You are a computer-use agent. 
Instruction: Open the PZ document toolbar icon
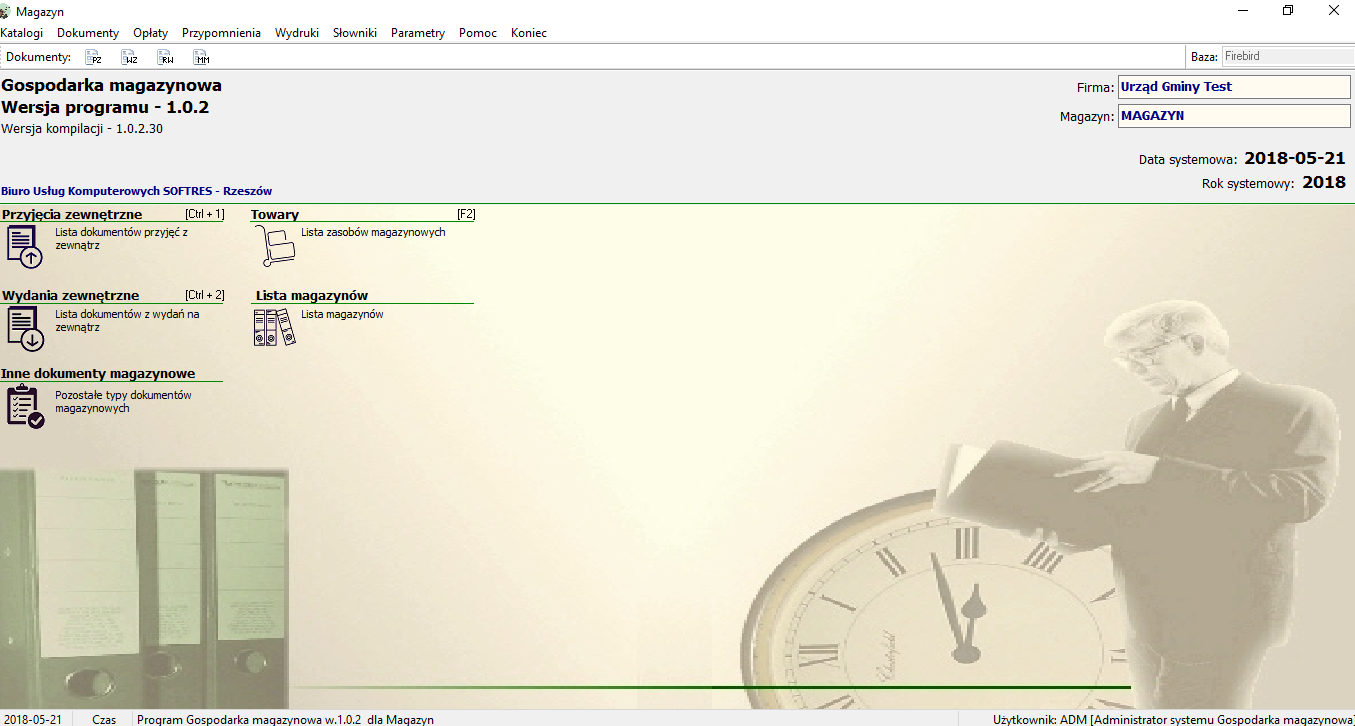coord(93,57)
